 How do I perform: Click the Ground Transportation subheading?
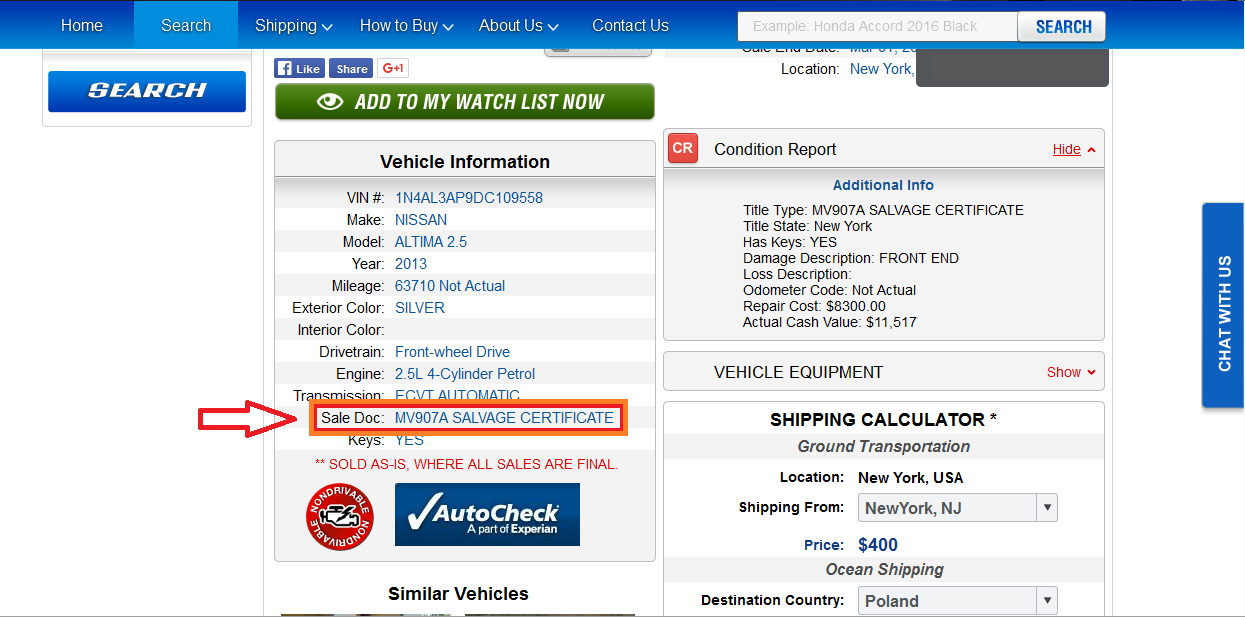(x=884, y=446)
